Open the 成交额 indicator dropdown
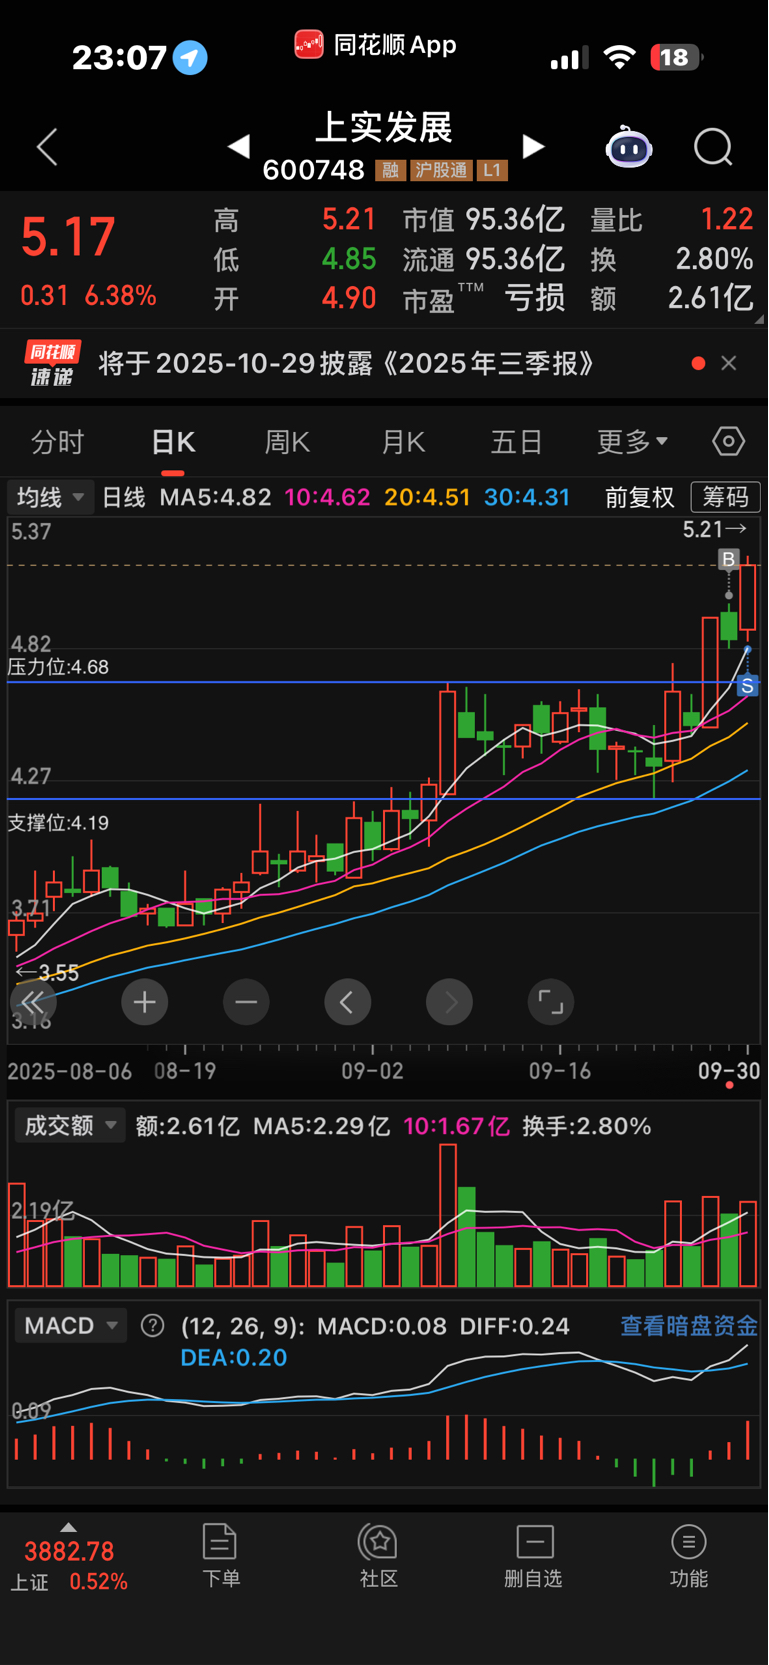 click(70, 1126)
